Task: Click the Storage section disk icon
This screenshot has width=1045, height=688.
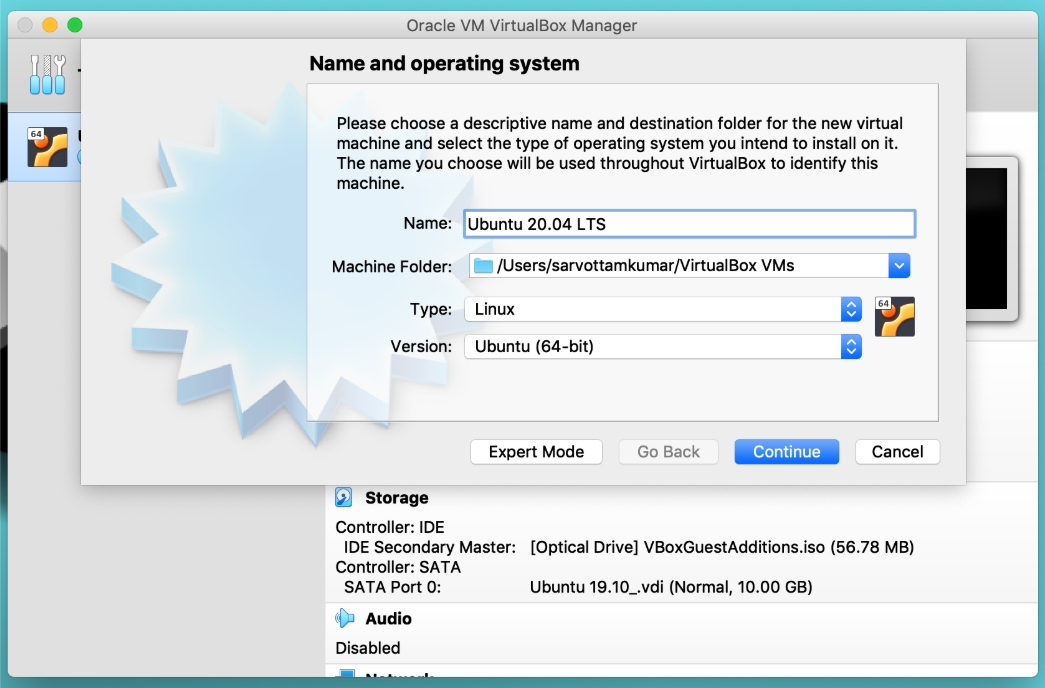Action: (x=343, y=497)
